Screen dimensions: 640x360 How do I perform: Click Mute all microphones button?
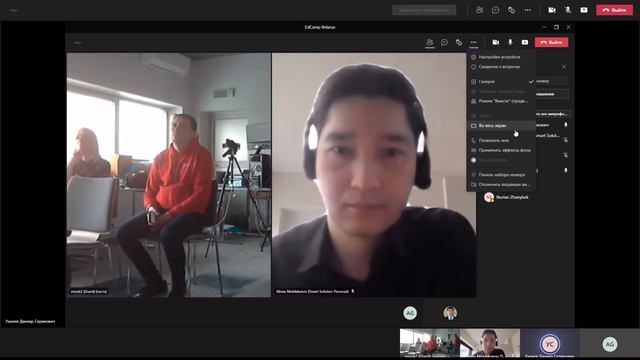click(552, 114)
